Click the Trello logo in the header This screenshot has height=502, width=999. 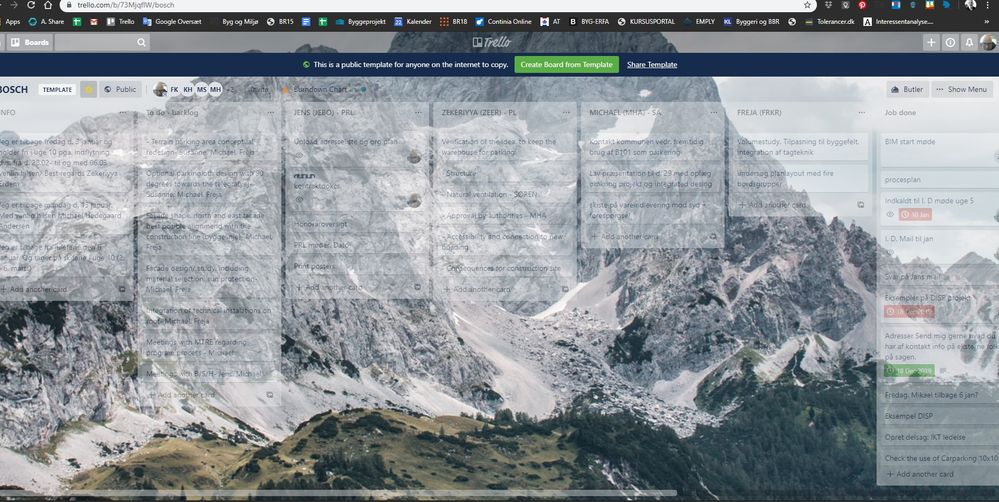[x=492, y=42]
